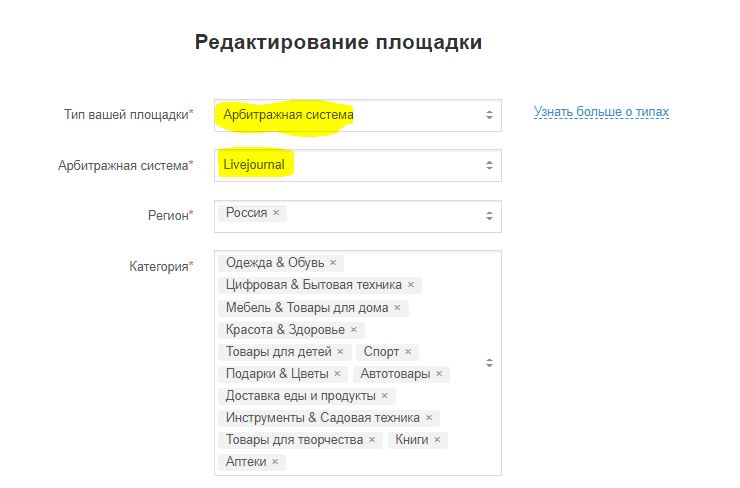Viewport: 740px width, 488px height.
Task: Open the Livejournal system dropdown
Action: (358, 166)
